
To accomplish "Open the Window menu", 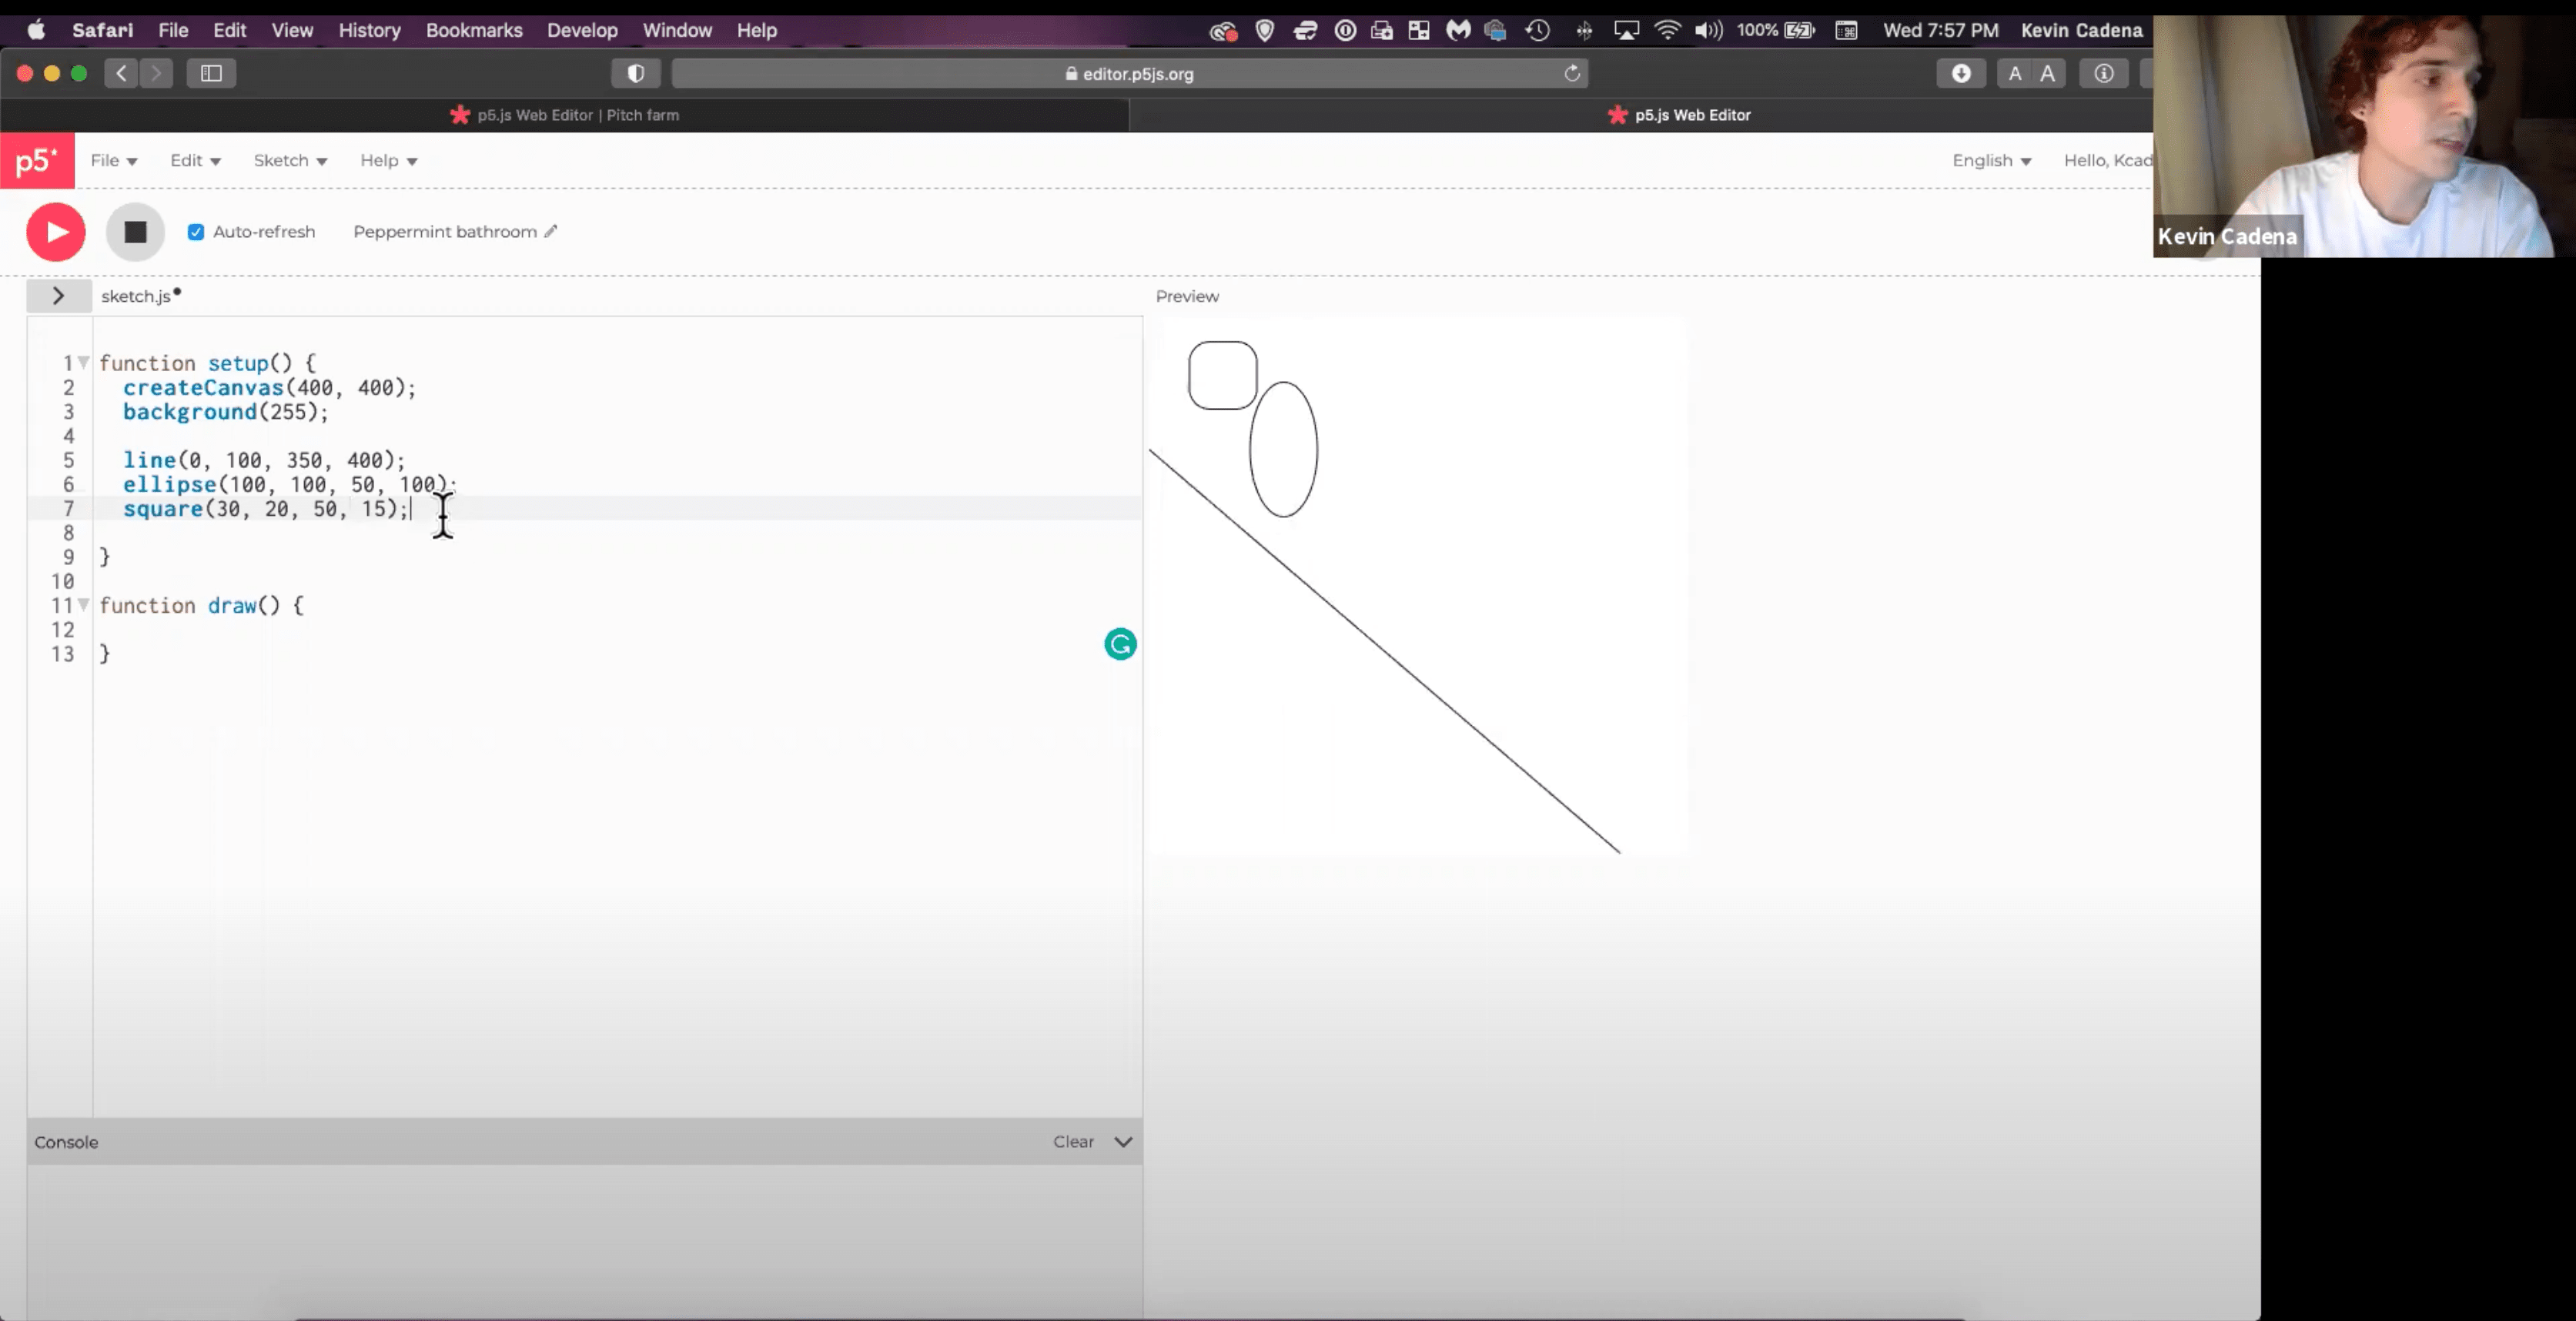I will click(677, 30).
